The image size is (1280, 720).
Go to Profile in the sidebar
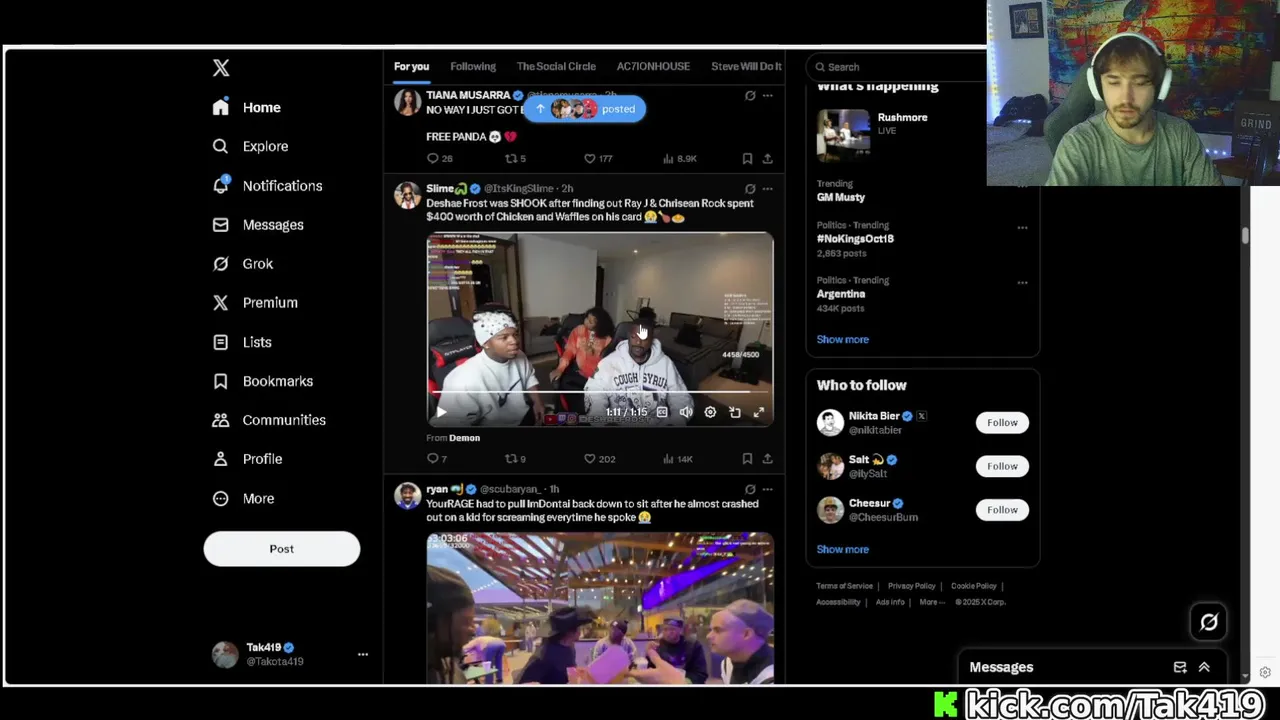click(x=247, y=459)
